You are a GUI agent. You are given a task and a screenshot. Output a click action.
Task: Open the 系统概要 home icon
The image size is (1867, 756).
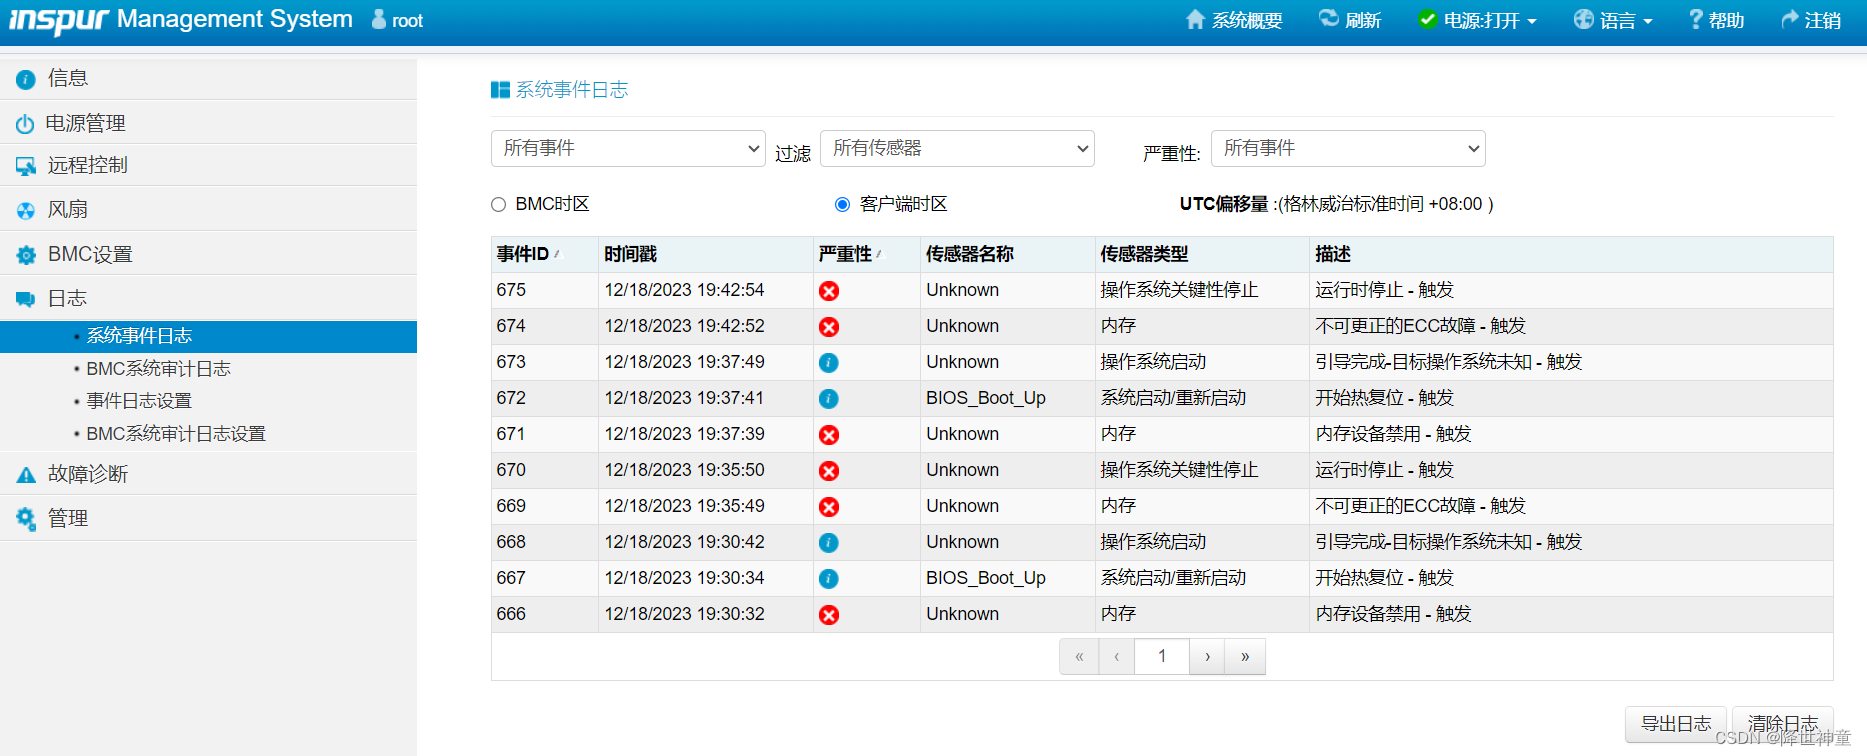(x=1195, y=19)
